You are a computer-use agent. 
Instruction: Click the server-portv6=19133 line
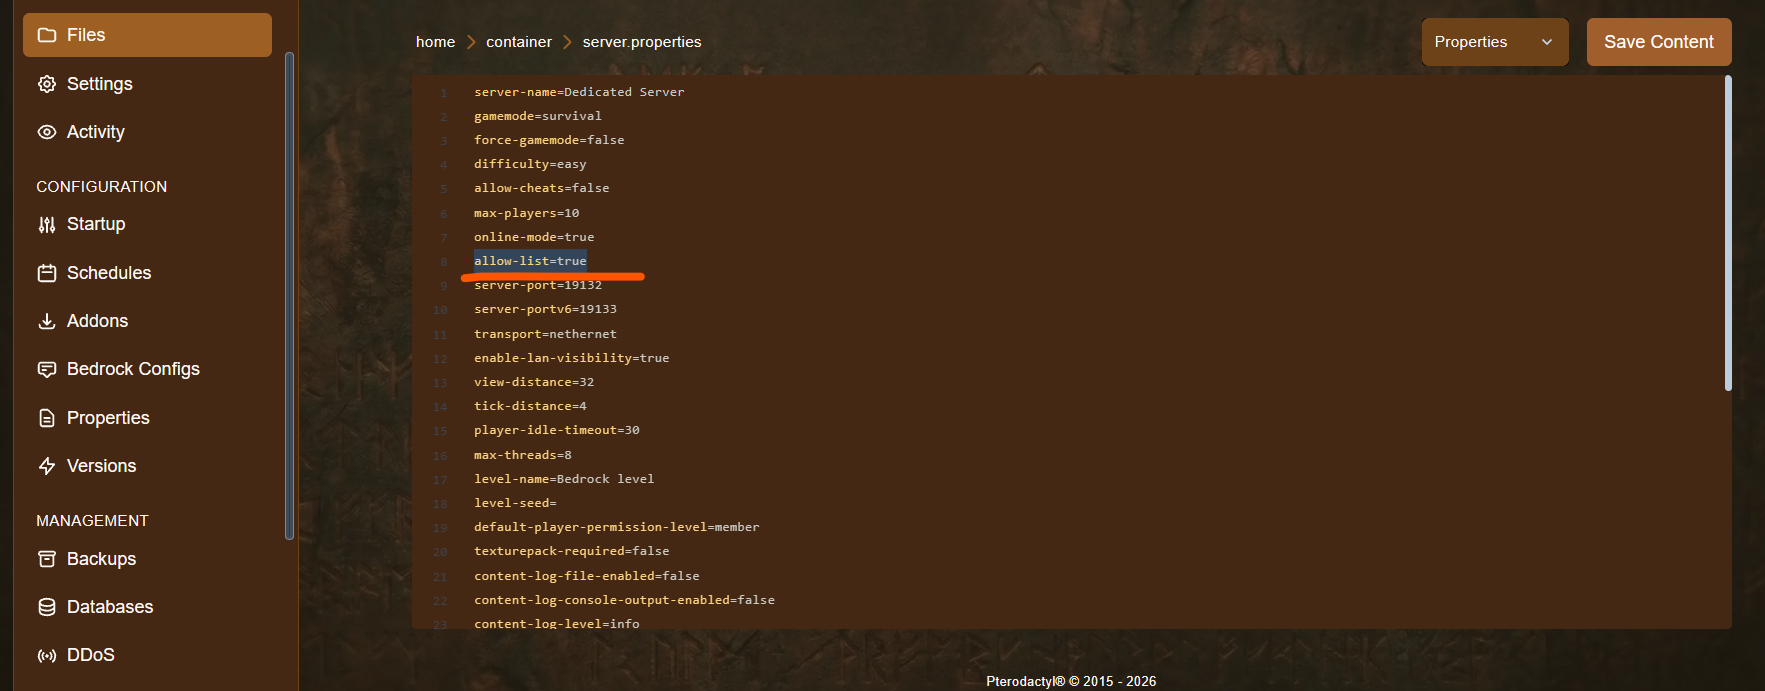tap(545, 309)
